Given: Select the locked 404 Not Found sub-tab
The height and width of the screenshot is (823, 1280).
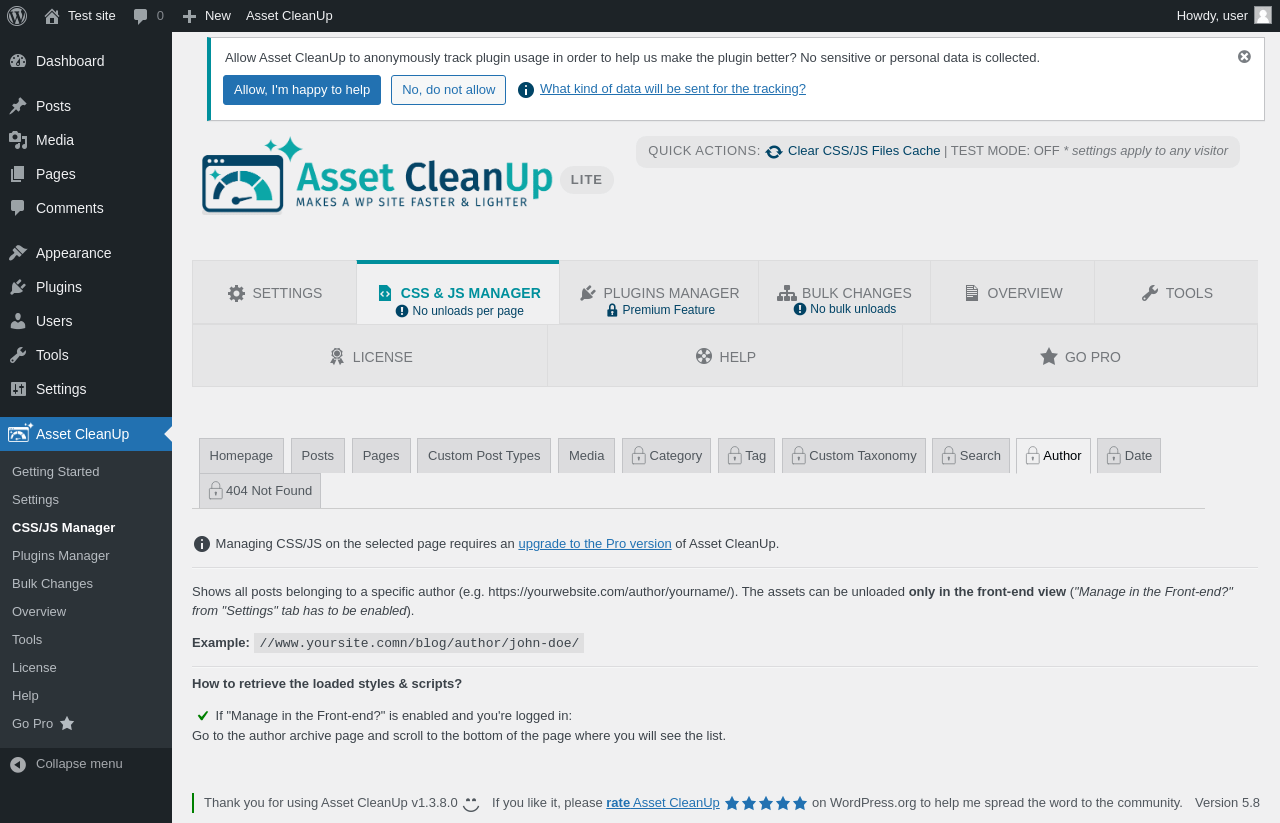Looking at the screenshot, I should 260,491.
